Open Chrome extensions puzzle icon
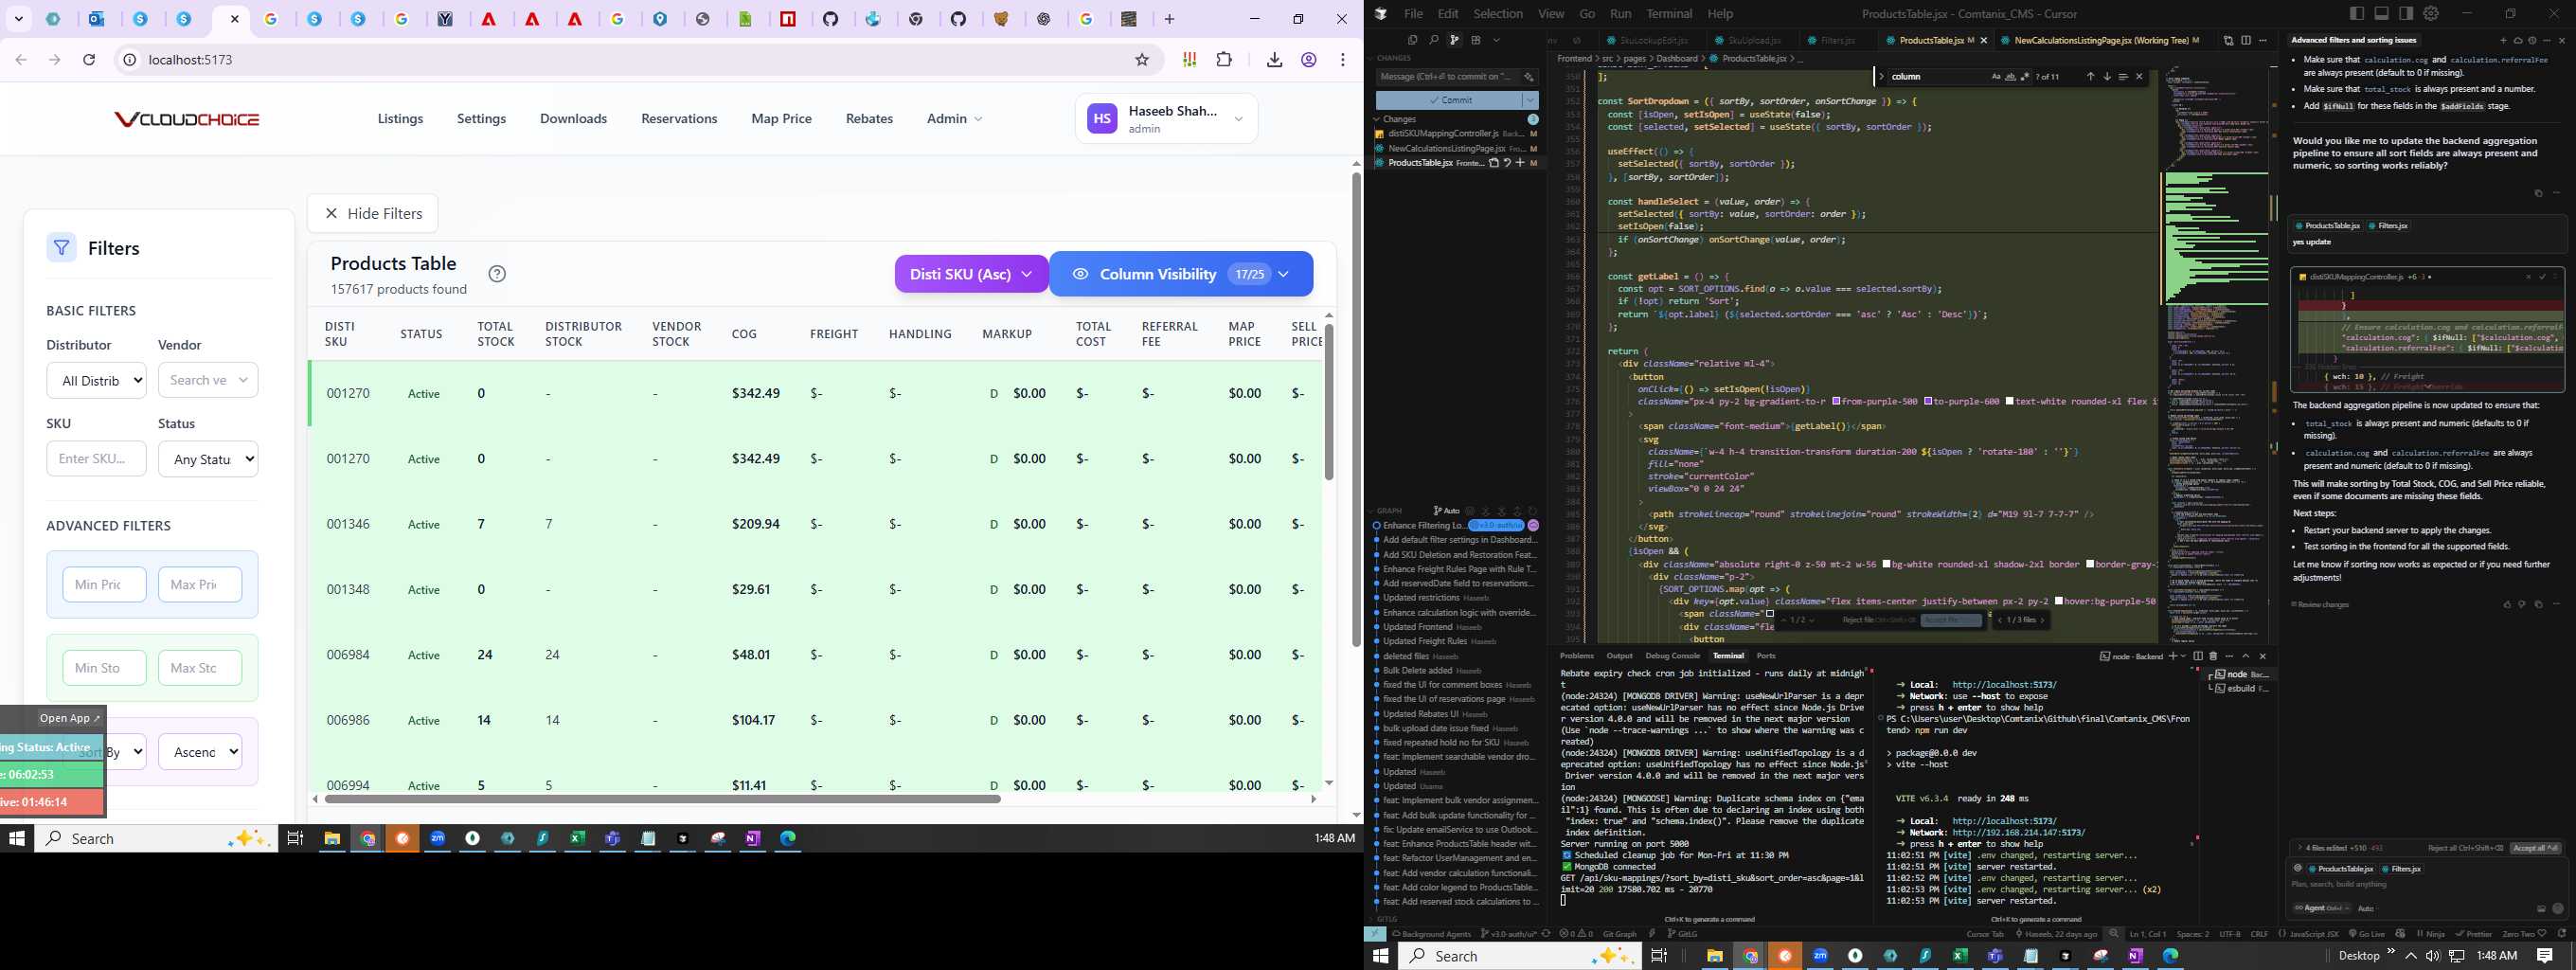 click(x=1224, y=59)
